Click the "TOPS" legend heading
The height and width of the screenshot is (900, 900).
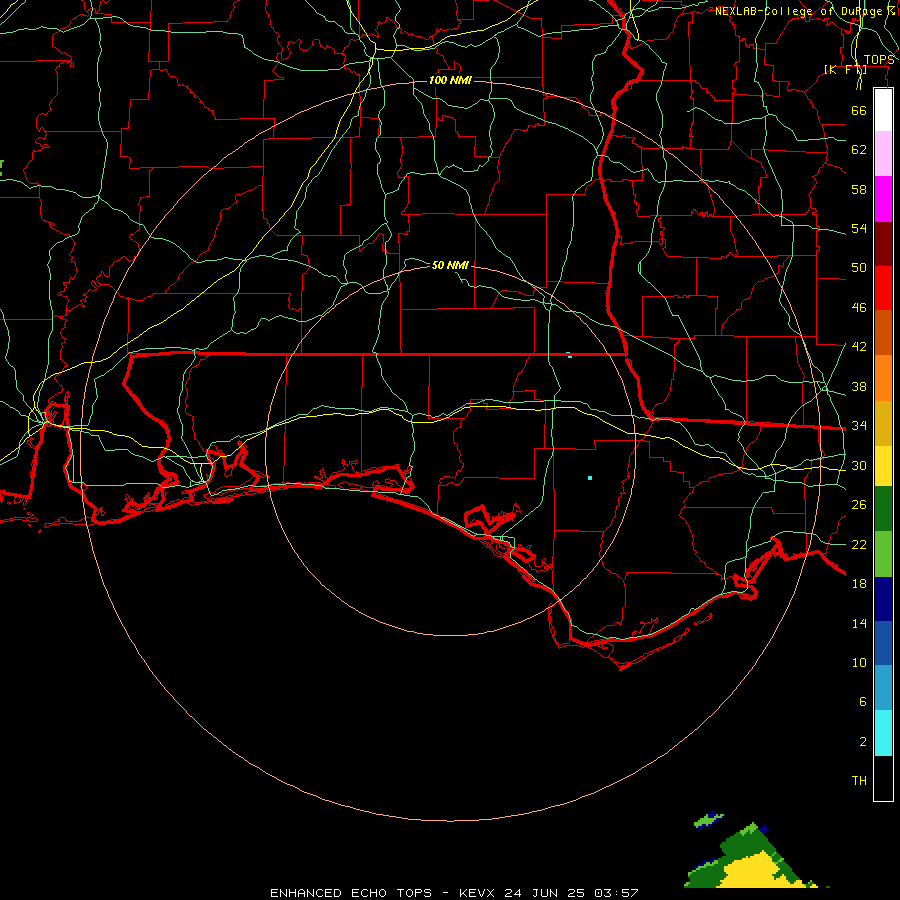[879, 60]
